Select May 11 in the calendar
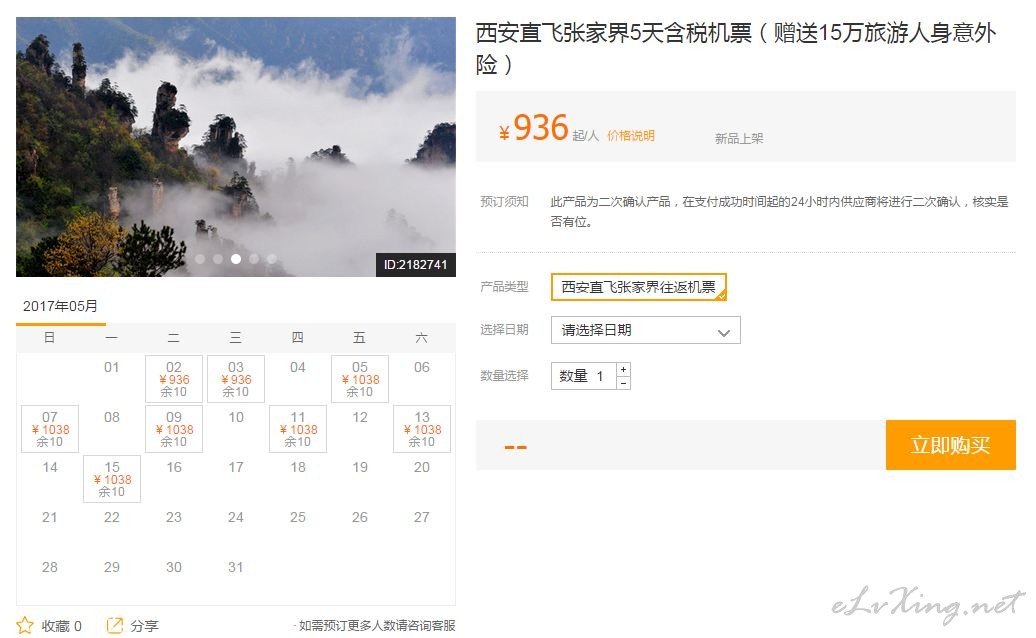1036x638 pixels. [298, 429]
